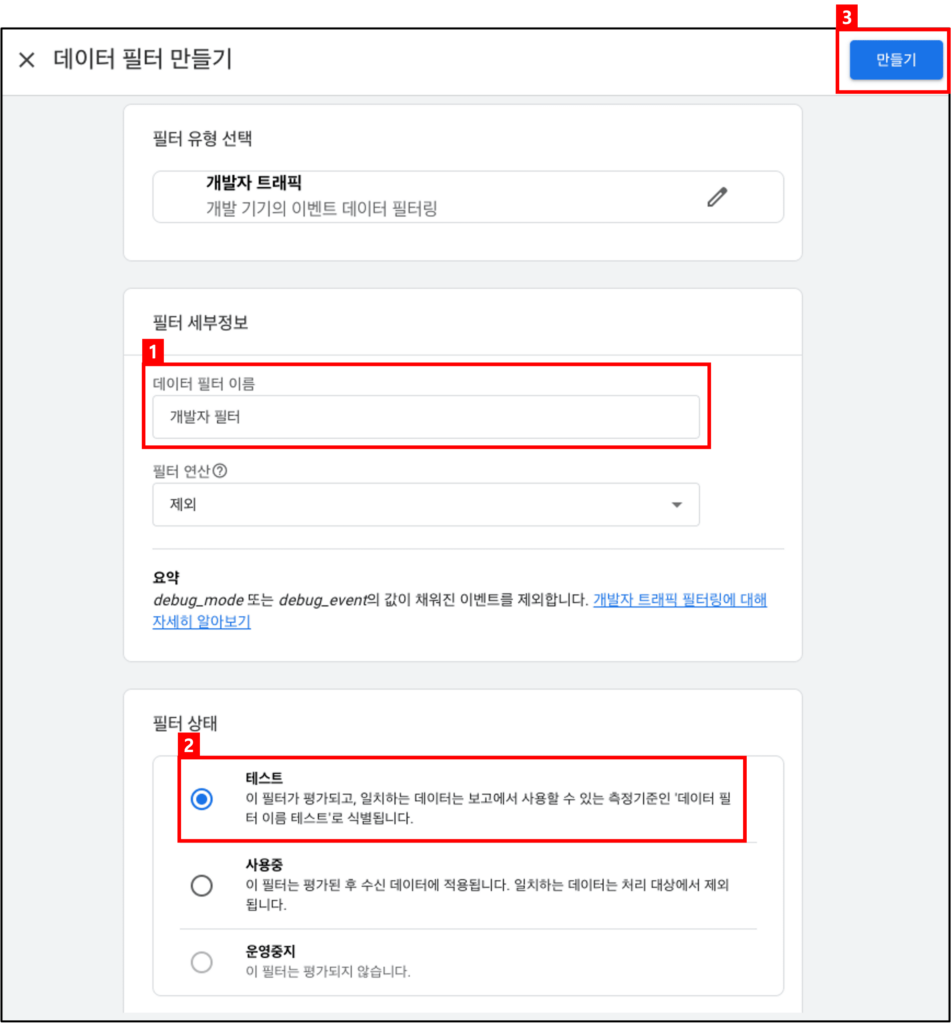Pick the 운영중지 radio button
This screenshot has width=951, height=1024.
pos(202,962)
